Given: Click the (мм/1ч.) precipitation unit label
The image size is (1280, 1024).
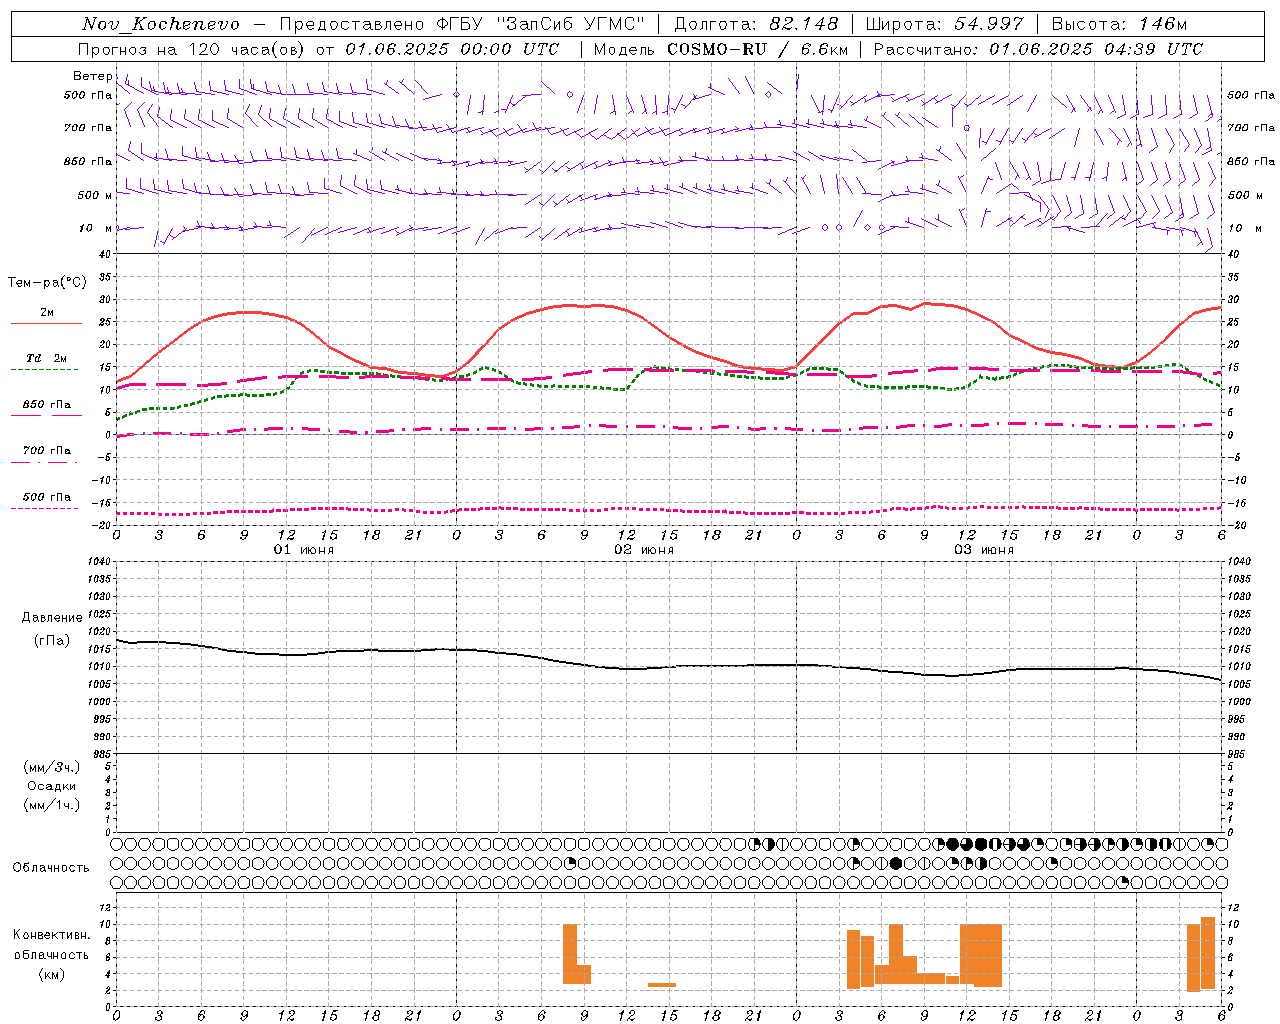Looking at the screenshot, I should pos(52,806).
